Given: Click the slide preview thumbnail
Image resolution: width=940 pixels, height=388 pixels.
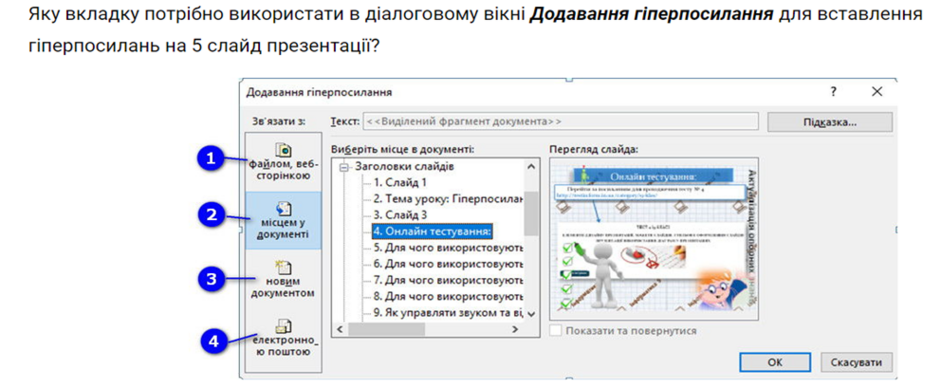Looking at the screenshot, I should pyautogui.click(x=654, y=239).
